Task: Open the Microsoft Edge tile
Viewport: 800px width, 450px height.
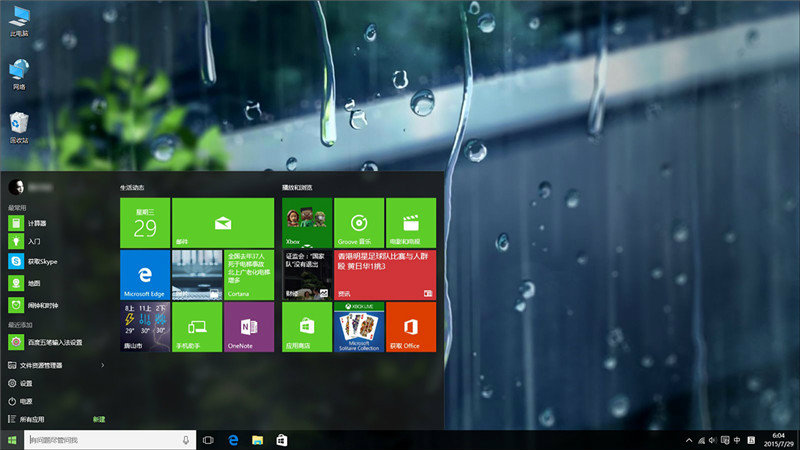Action: 145,275
